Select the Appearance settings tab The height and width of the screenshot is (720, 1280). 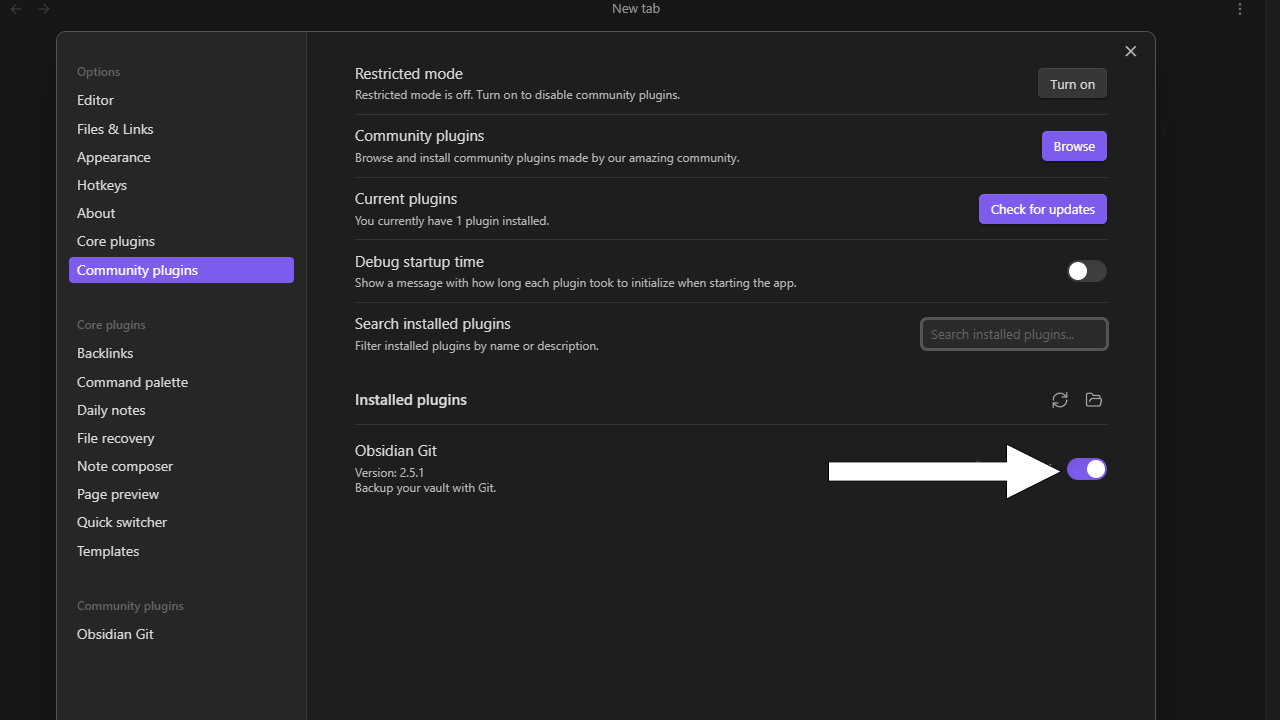click(x=114, y=157)
